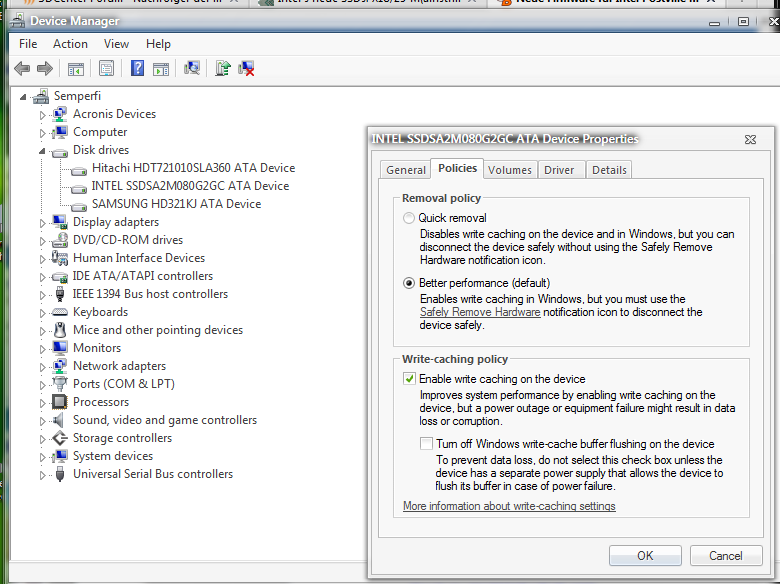Click the Device Manager title bar icon
780x584 pixels.
[17, 20]
